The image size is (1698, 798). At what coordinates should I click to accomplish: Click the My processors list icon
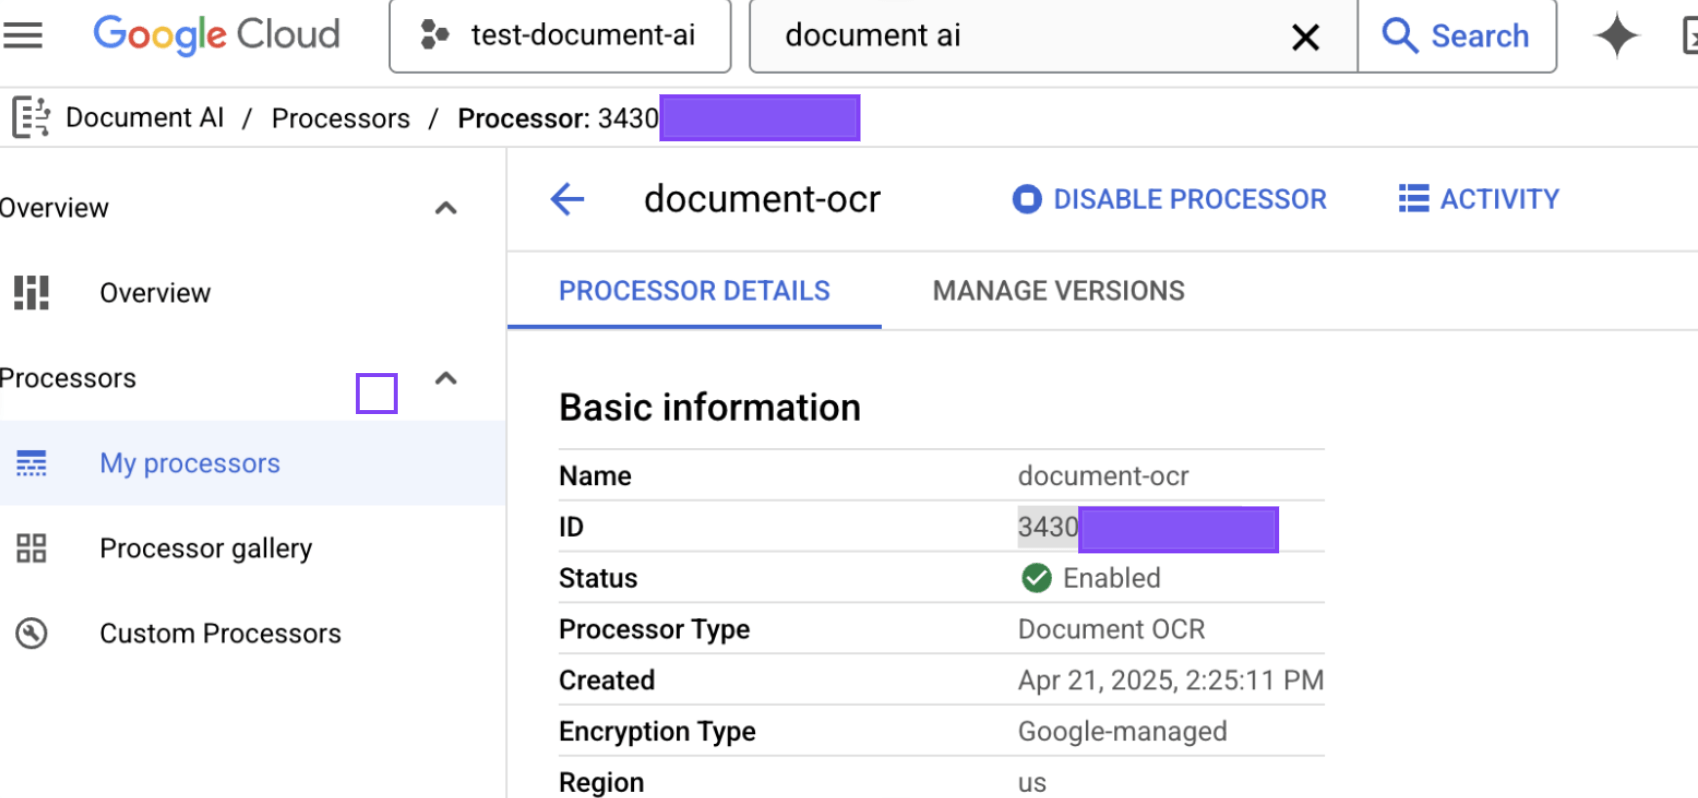[x=31, y=463]
